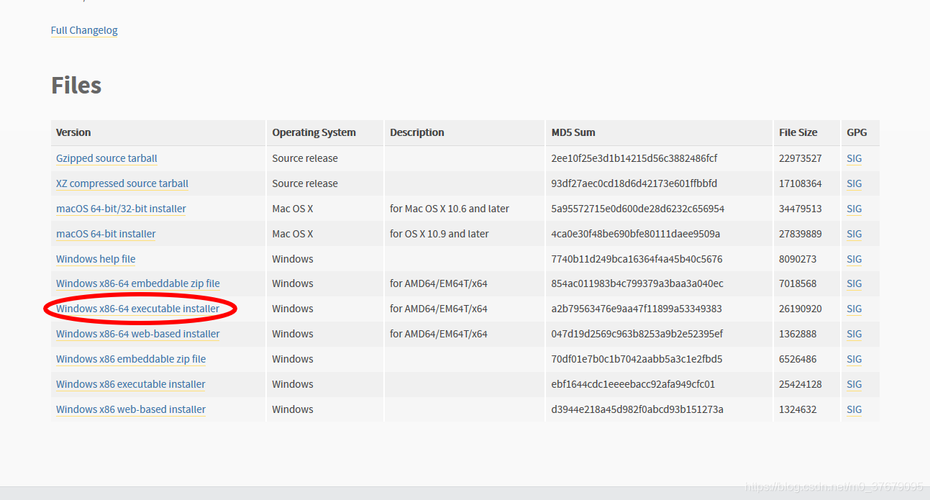930x500 pixels.
Task: Open SIG for Gzipped source tarball
Action: 854,158
